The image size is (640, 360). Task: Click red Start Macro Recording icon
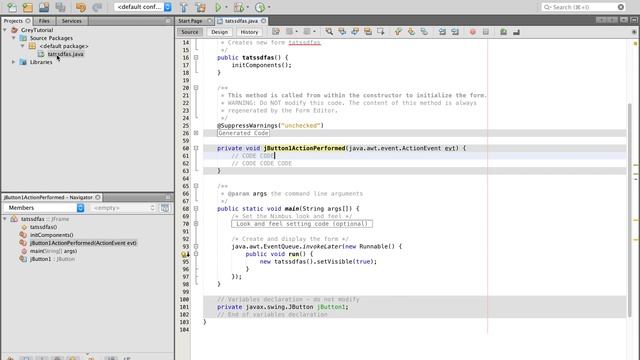[x=473, y=32]
